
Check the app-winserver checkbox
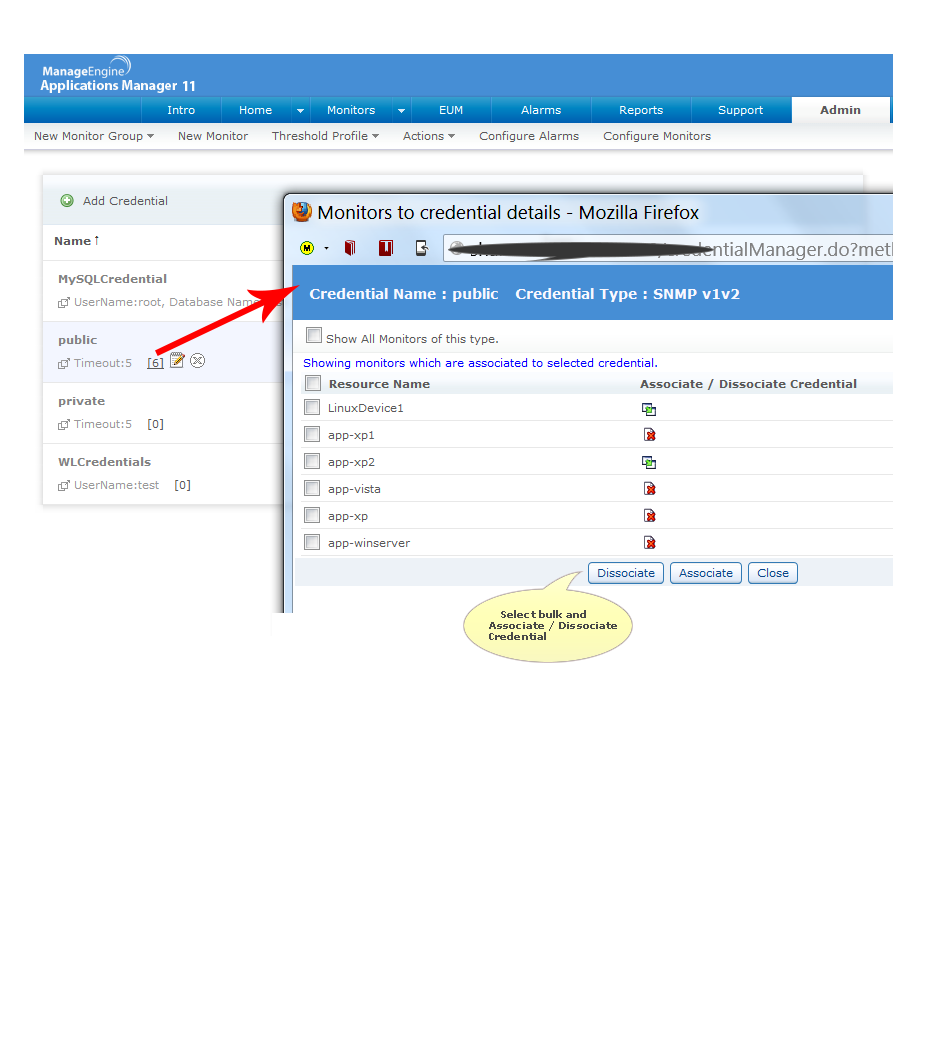coord(312,542)
